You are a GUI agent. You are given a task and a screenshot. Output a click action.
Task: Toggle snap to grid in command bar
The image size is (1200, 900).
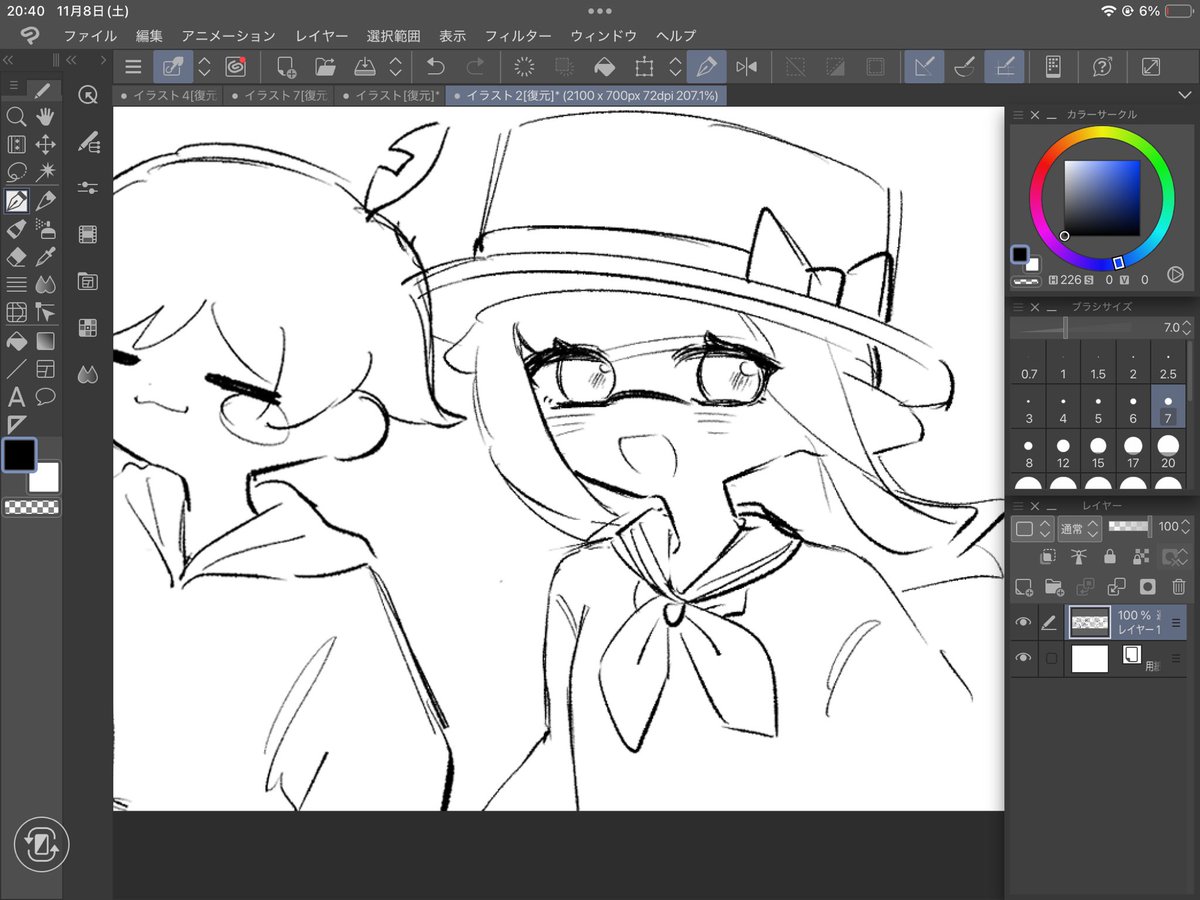tap(1004, 67)
